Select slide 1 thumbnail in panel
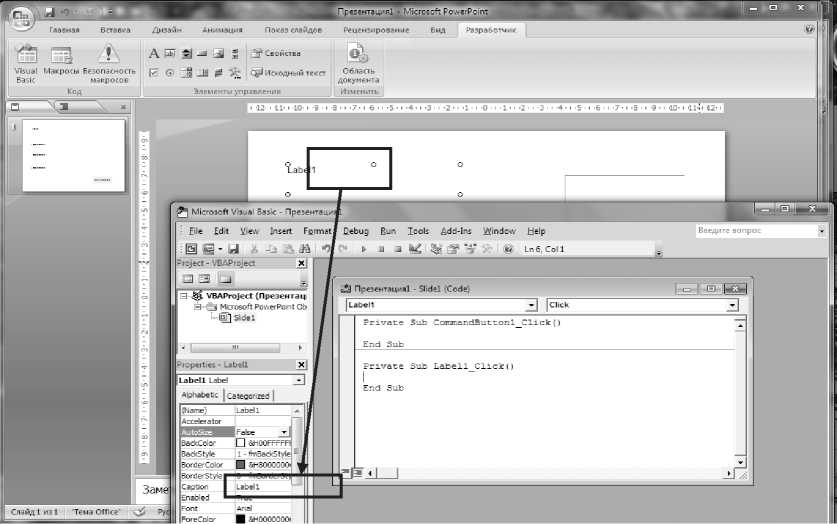Viewport: 837px width, 524px height. click(x=74, y=155)
